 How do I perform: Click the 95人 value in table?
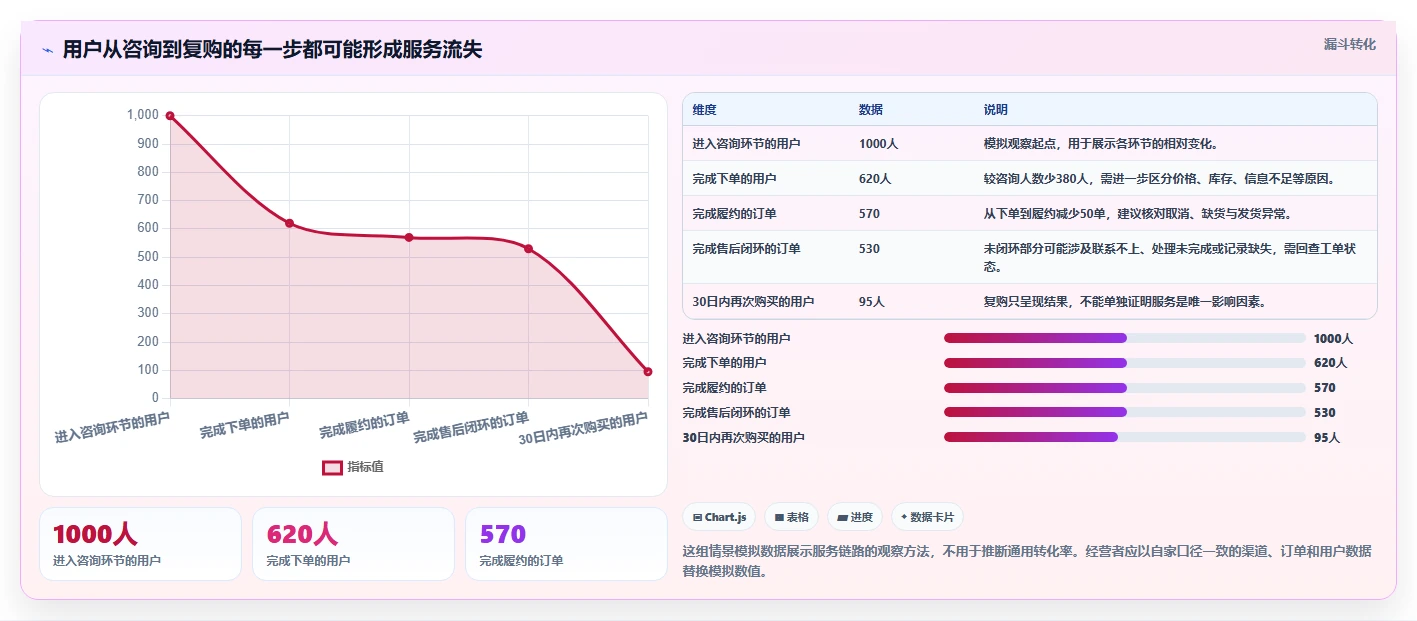click(x=871, y=301)
